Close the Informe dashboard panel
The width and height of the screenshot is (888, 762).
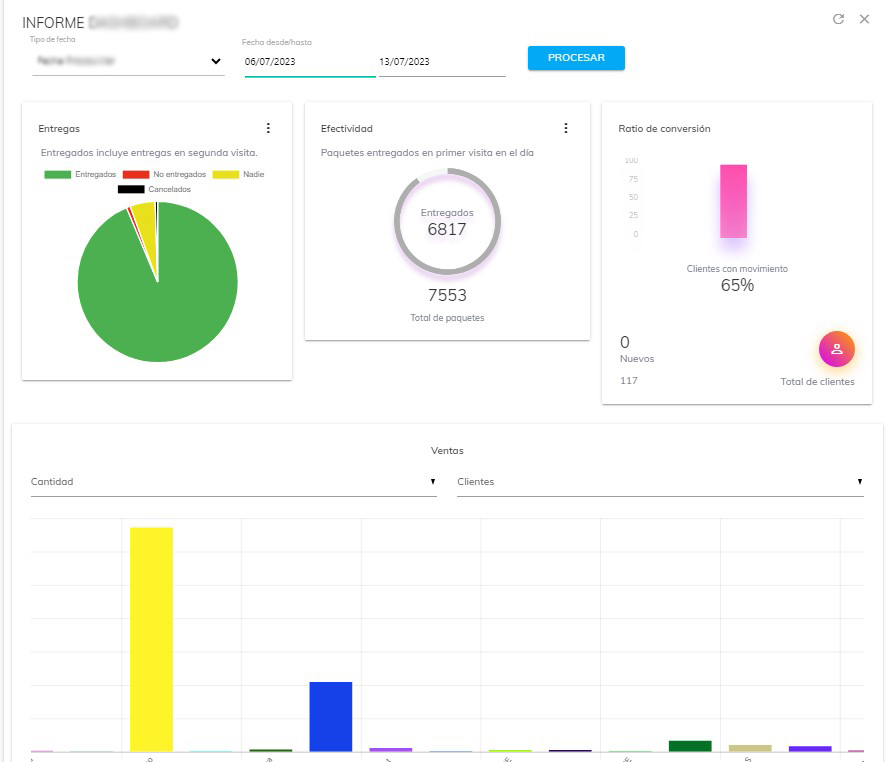(x=865, y=19)
